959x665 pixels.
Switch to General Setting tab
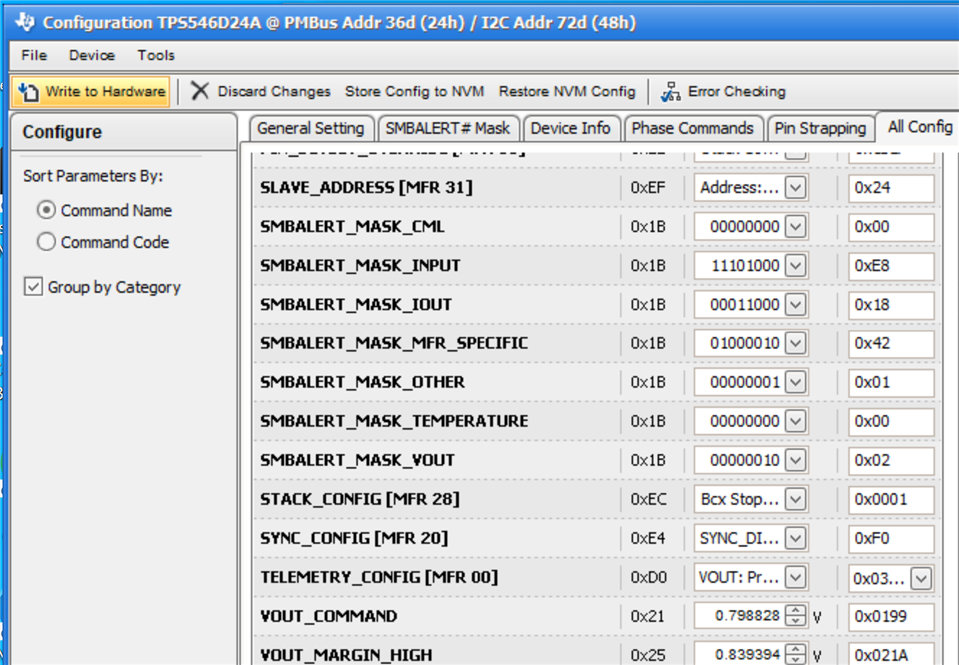pos(311,128)
